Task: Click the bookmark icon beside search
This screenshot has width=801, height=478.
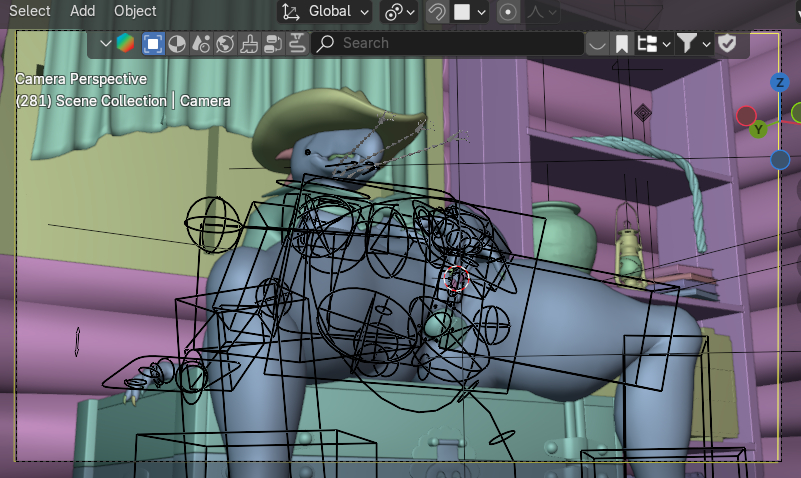Action: tap(622, 43)
